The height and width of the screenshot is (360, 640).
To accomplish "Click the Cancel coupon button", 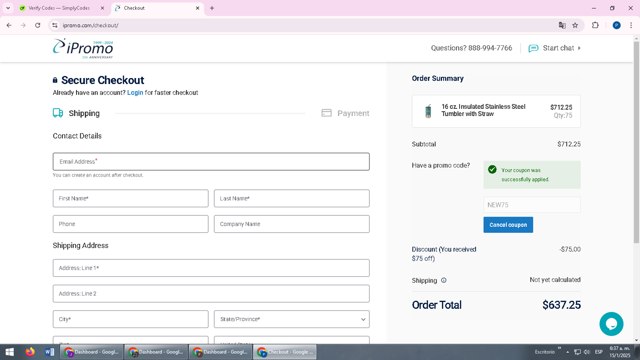I will (508, 225).
